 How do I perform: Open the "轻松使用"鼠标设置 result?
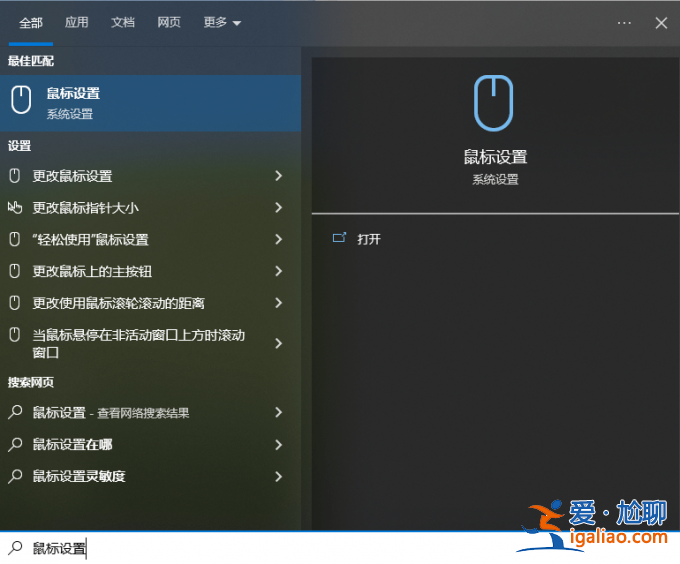click(150, 239)
